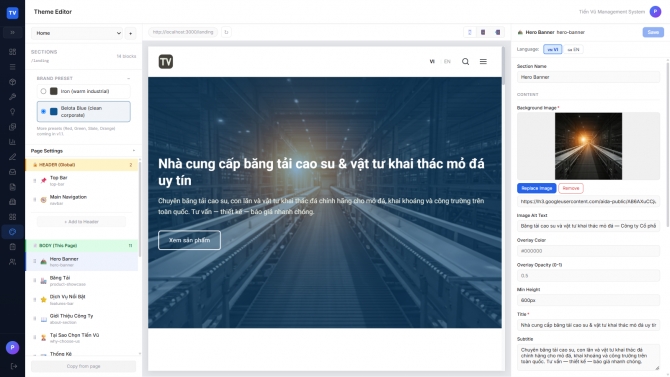
Task: Click the Subtitle text area
Action: coord(588,357)
